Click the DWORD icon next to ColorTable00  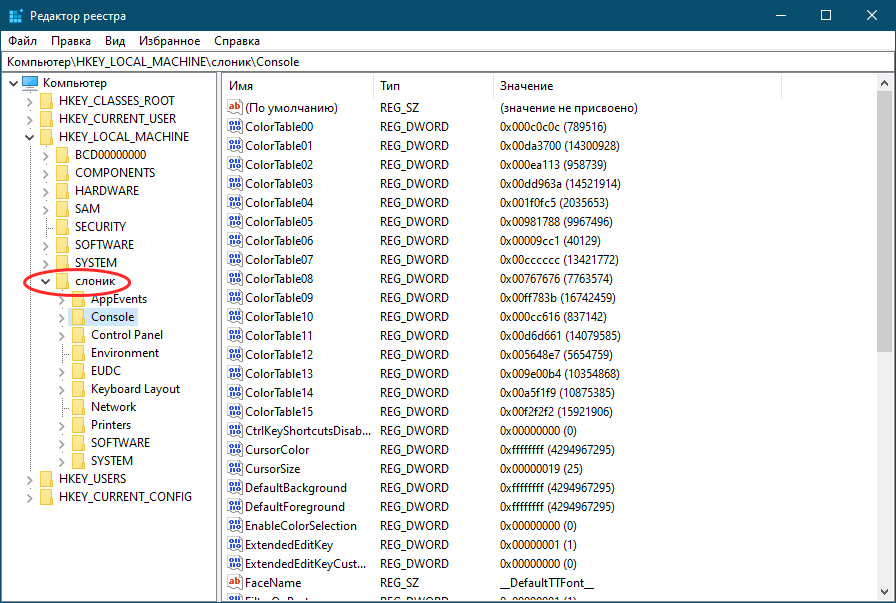[x=235, y=127]
